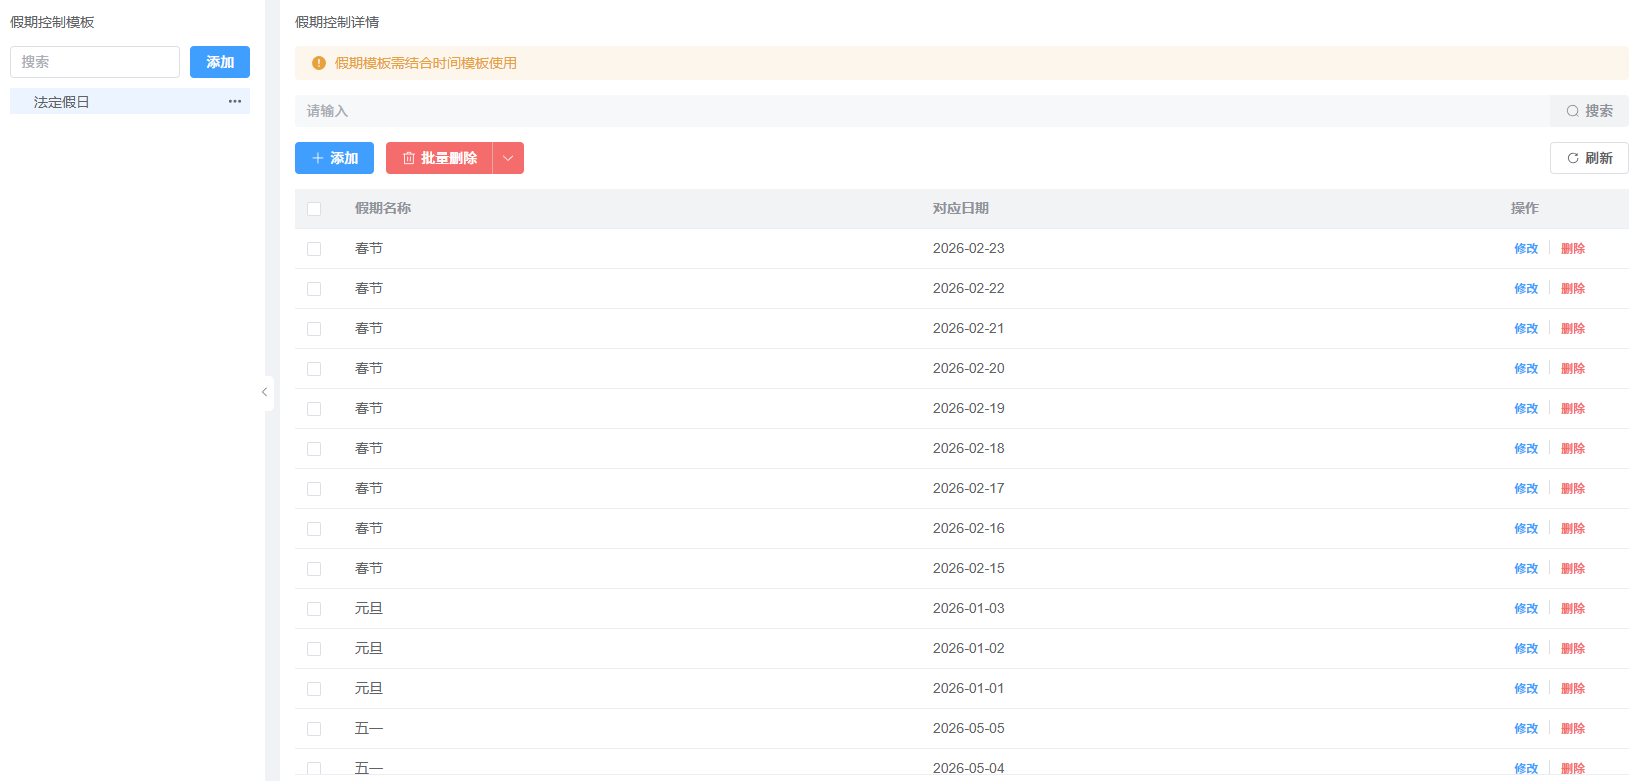Click 修改 for 春节 2026-02-20
Screen dimensions: 1640x781
1526,369
